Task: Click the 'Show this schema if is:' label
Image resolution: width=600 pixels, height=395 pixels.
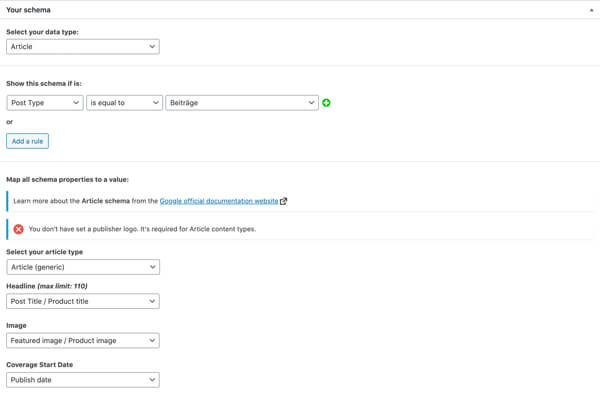Action: click(x=44, y=83)
